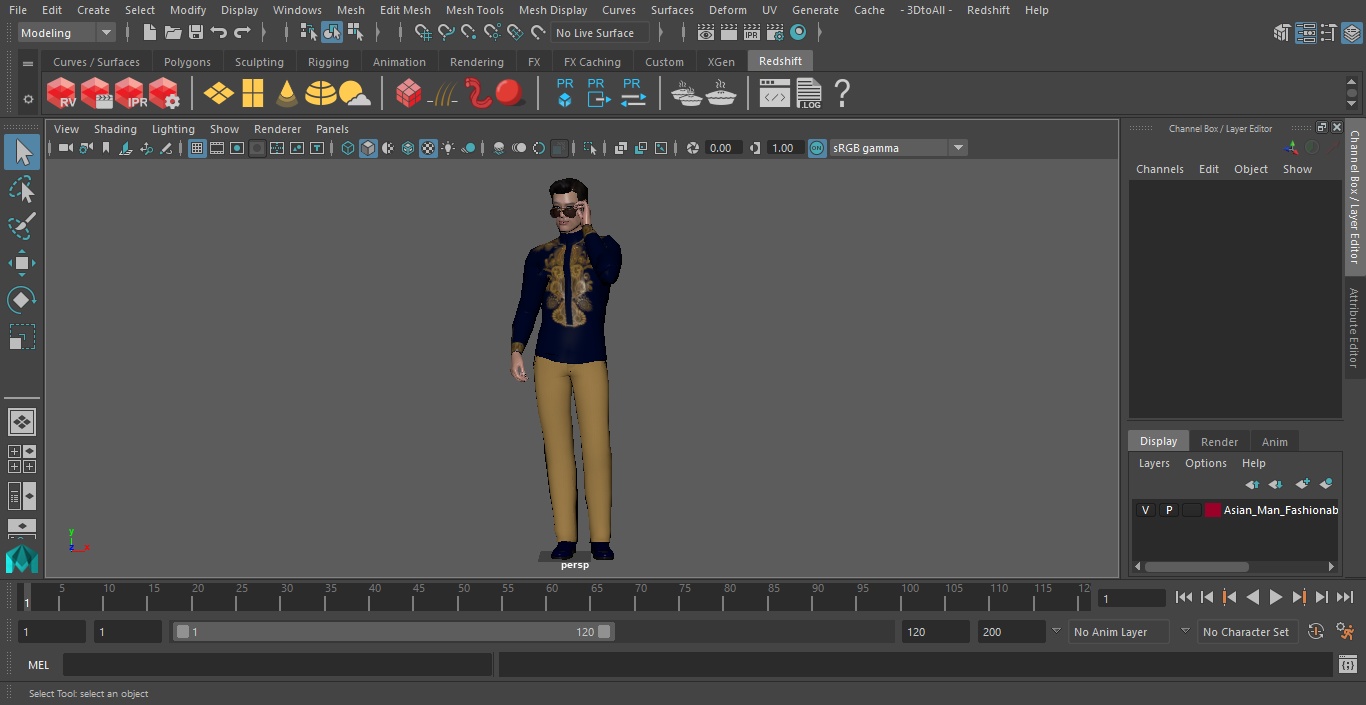
Task: Expand the No Live Surface field
Action: [x=600, y=33]
